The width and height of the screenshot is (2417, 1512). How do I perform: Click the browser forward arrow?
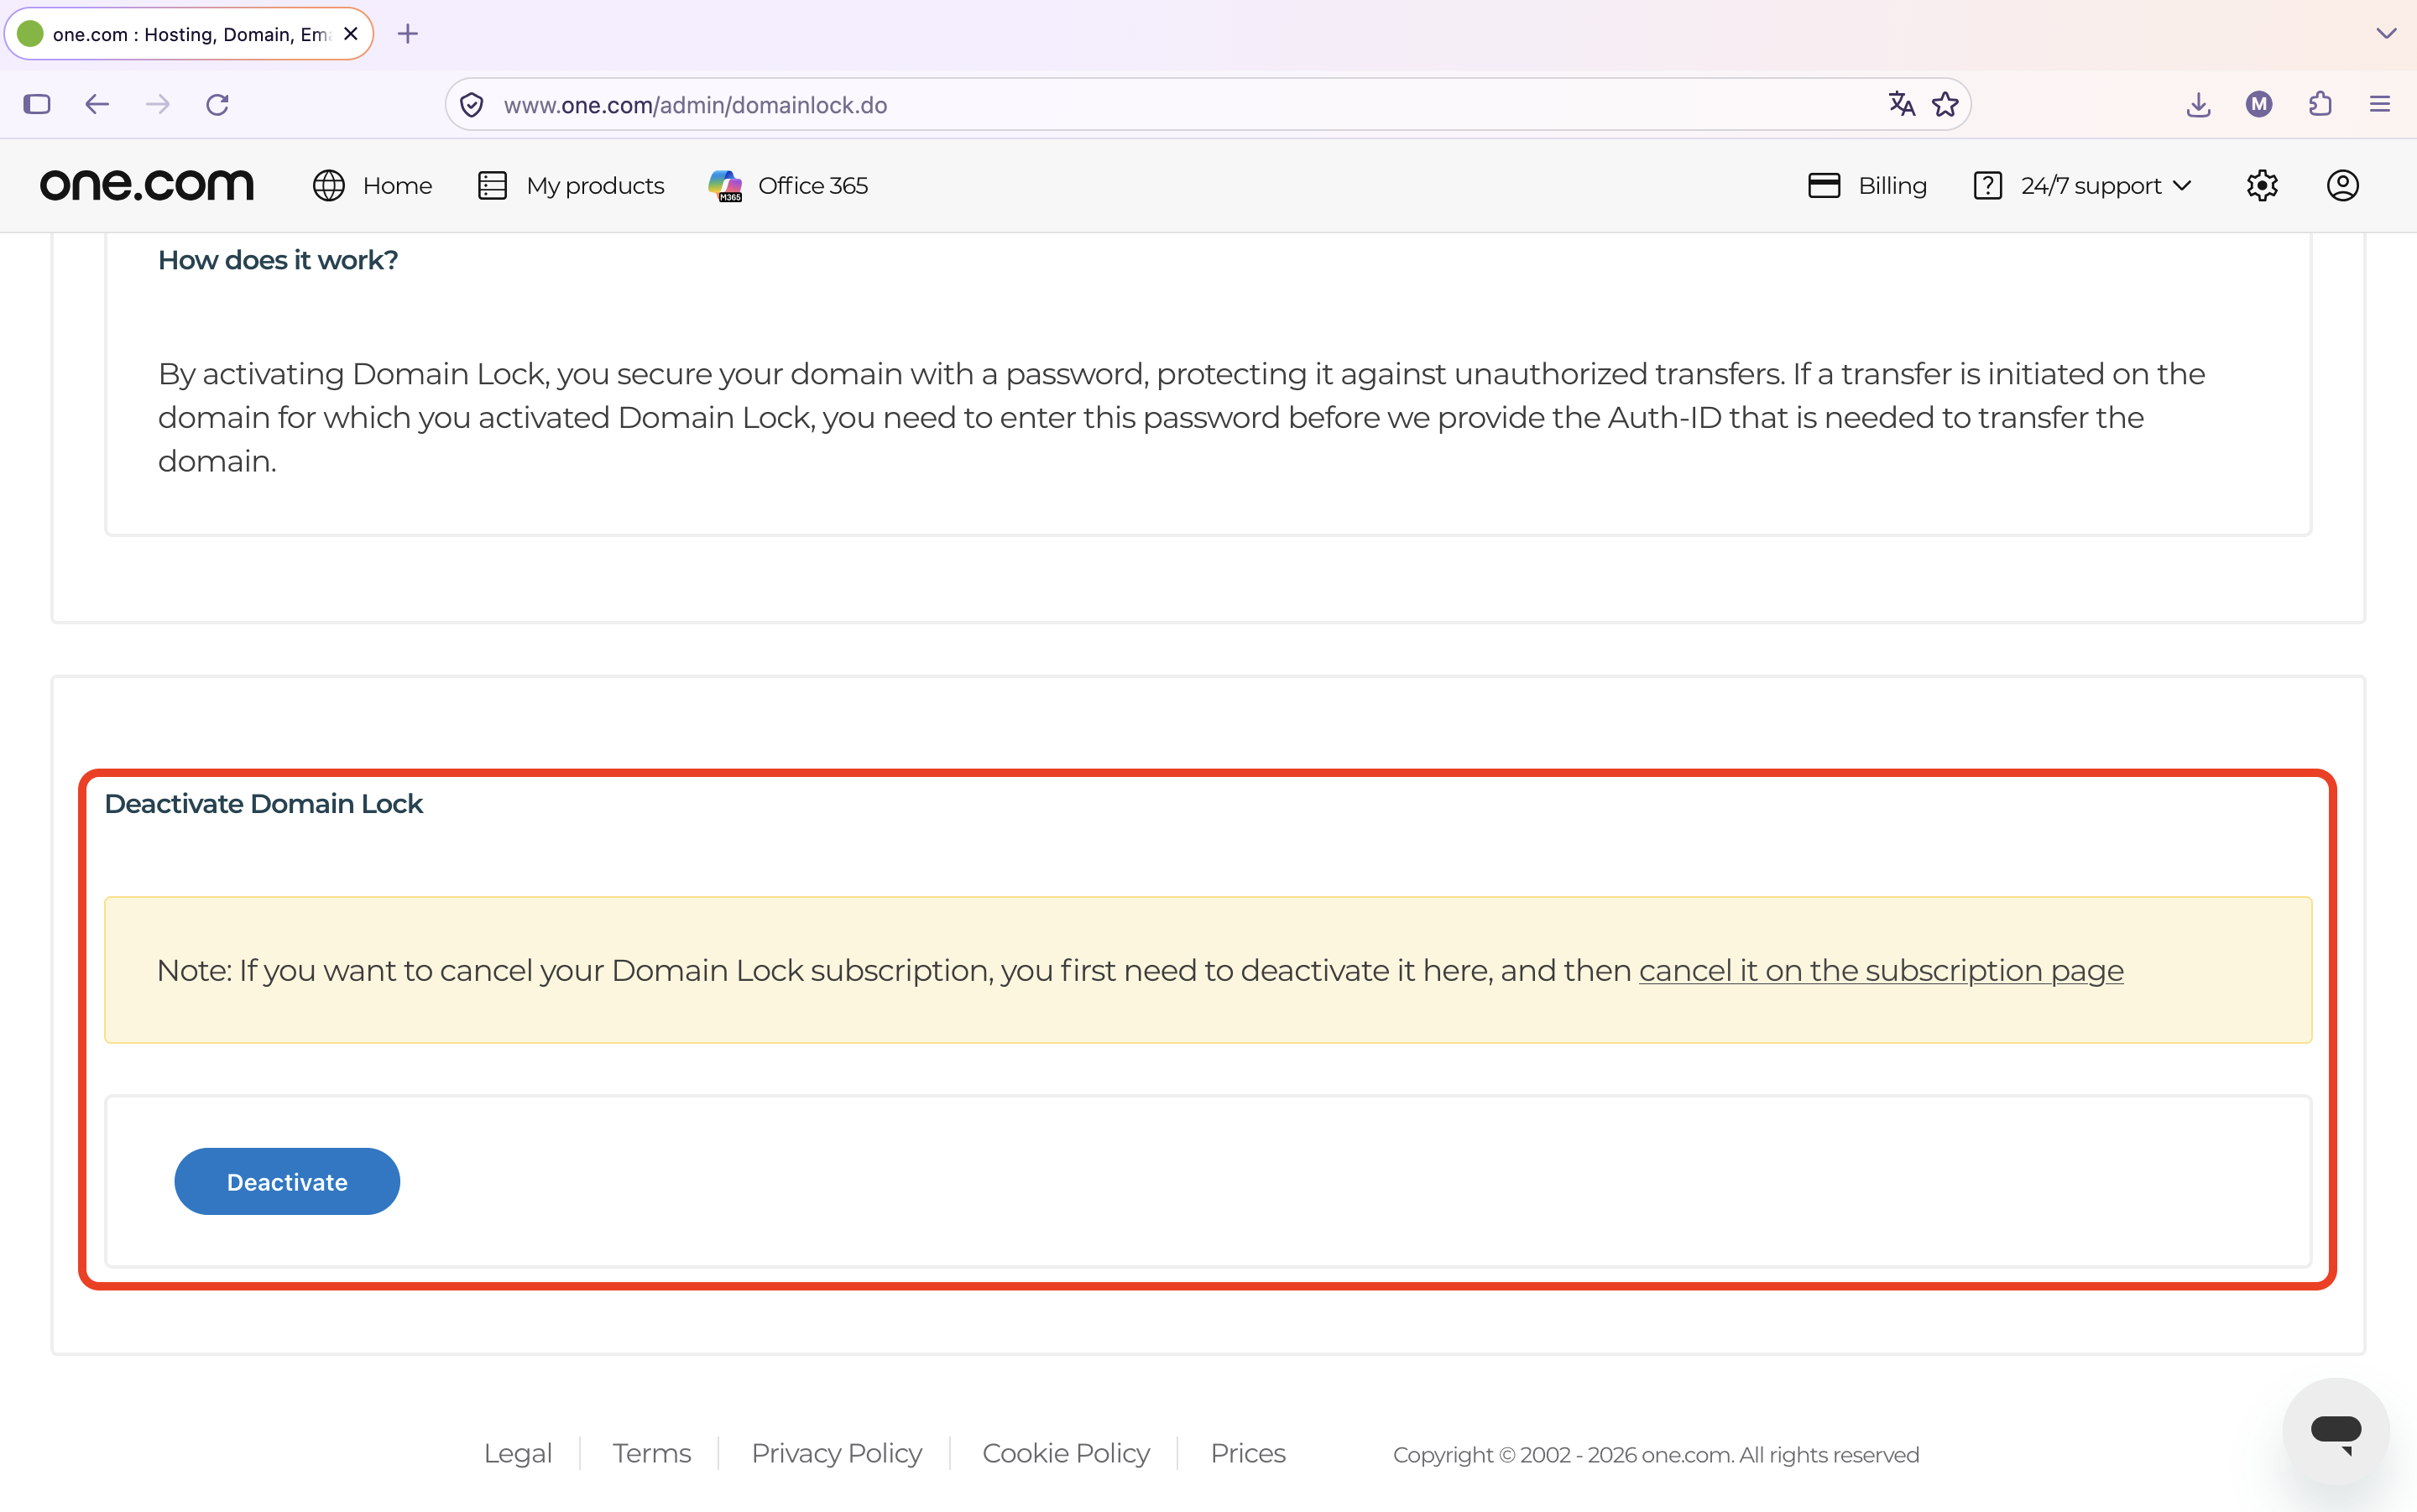click(x=158, y=104)
